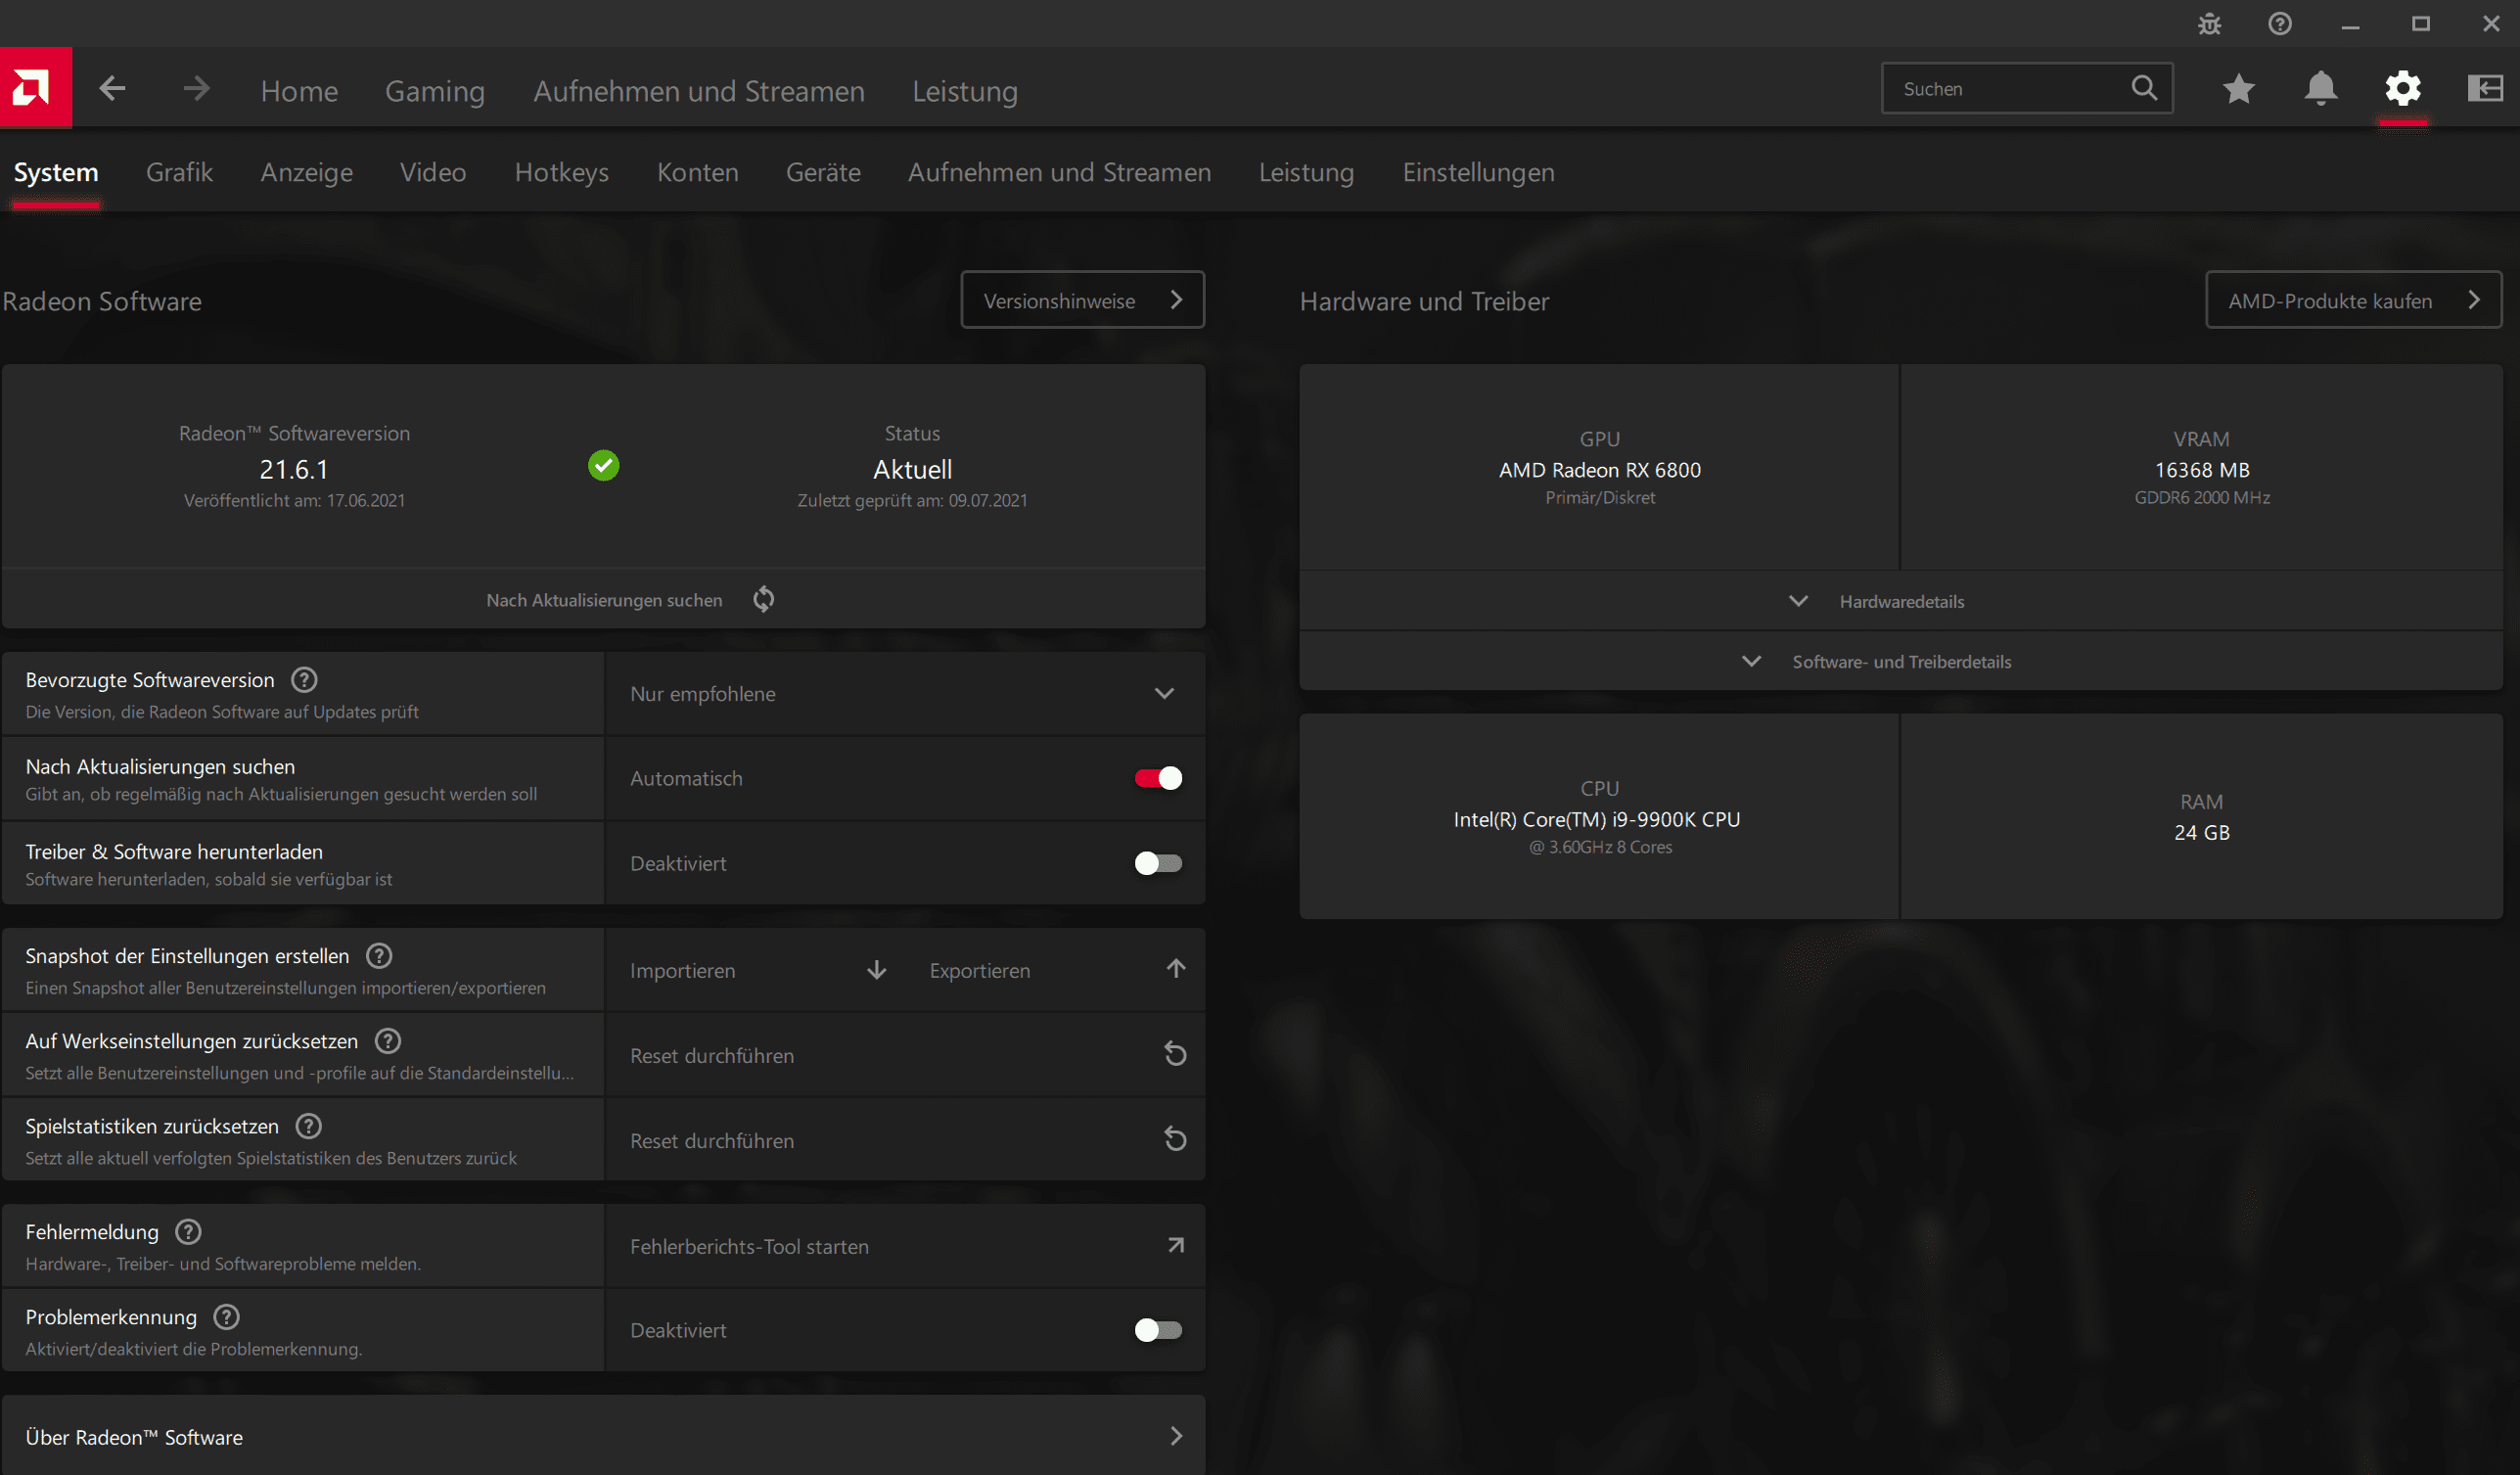
Task: Click the Versionshinweise button
Action: tap(1082, 300)
